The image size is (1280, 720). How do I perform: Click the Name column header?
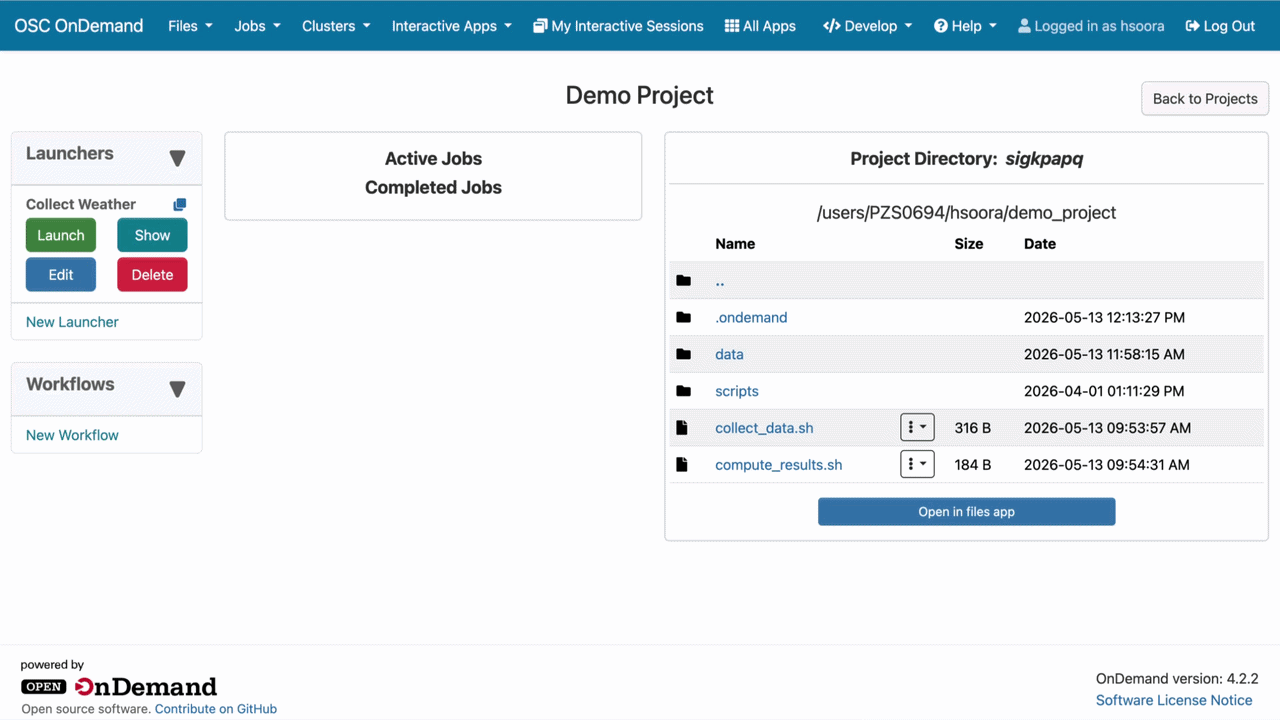735,244
